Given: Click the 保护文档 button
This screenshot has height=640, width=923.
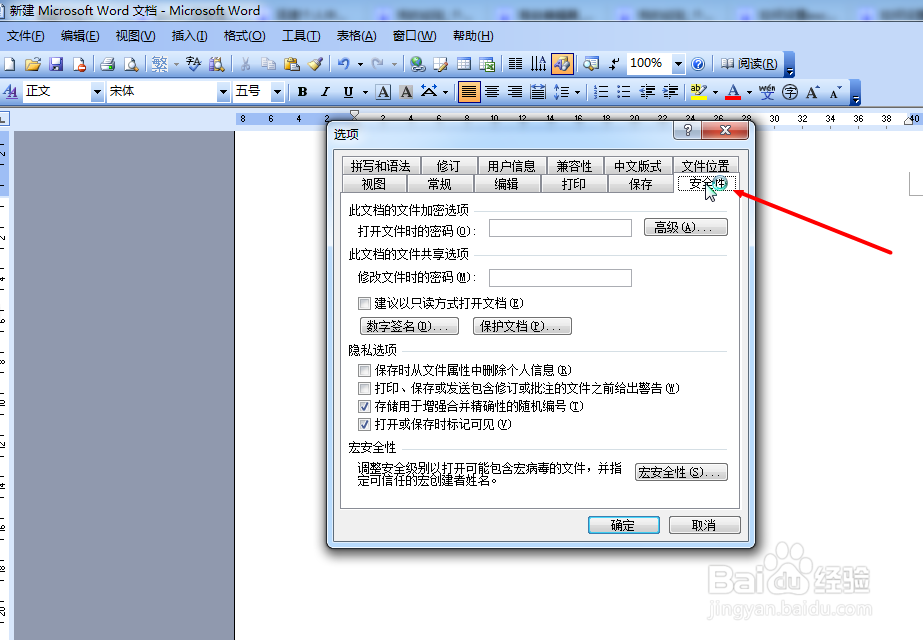Looking at the screenshot, I should pos(522,326).
